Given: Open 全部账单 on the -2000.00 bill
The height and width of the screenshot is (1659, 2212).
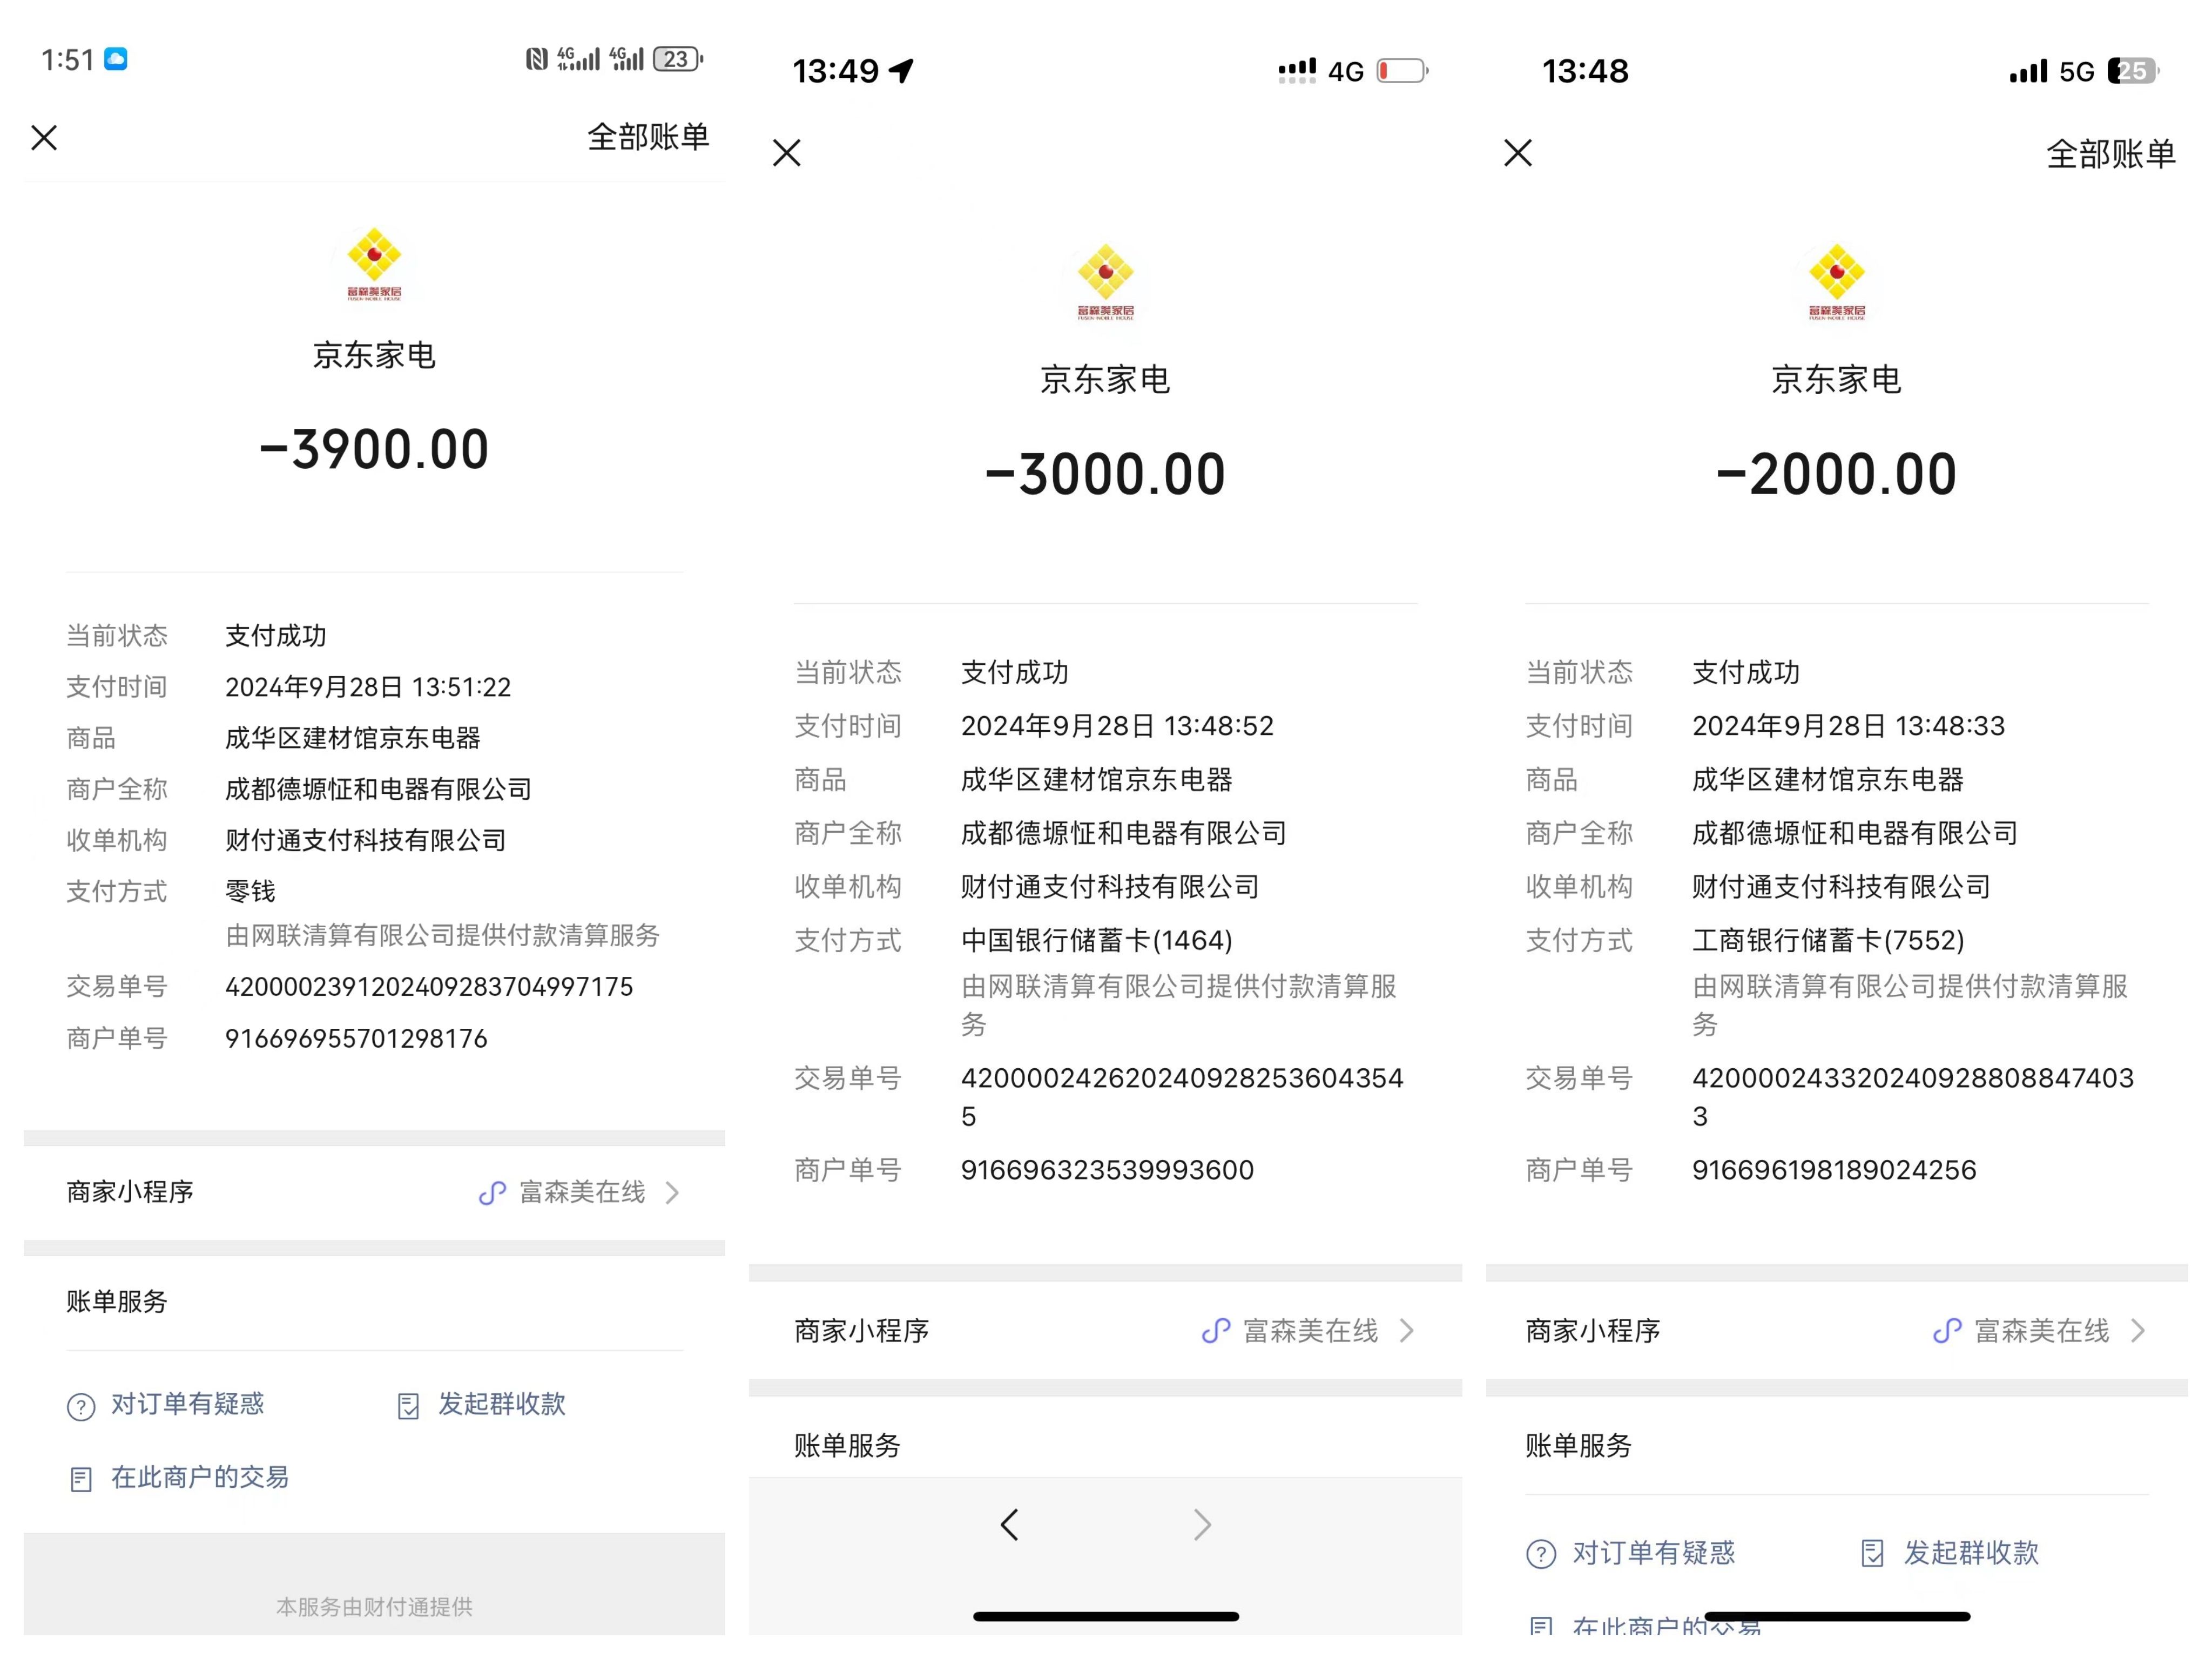Looking at the screenshot, I should click(x=2111, y=154).
